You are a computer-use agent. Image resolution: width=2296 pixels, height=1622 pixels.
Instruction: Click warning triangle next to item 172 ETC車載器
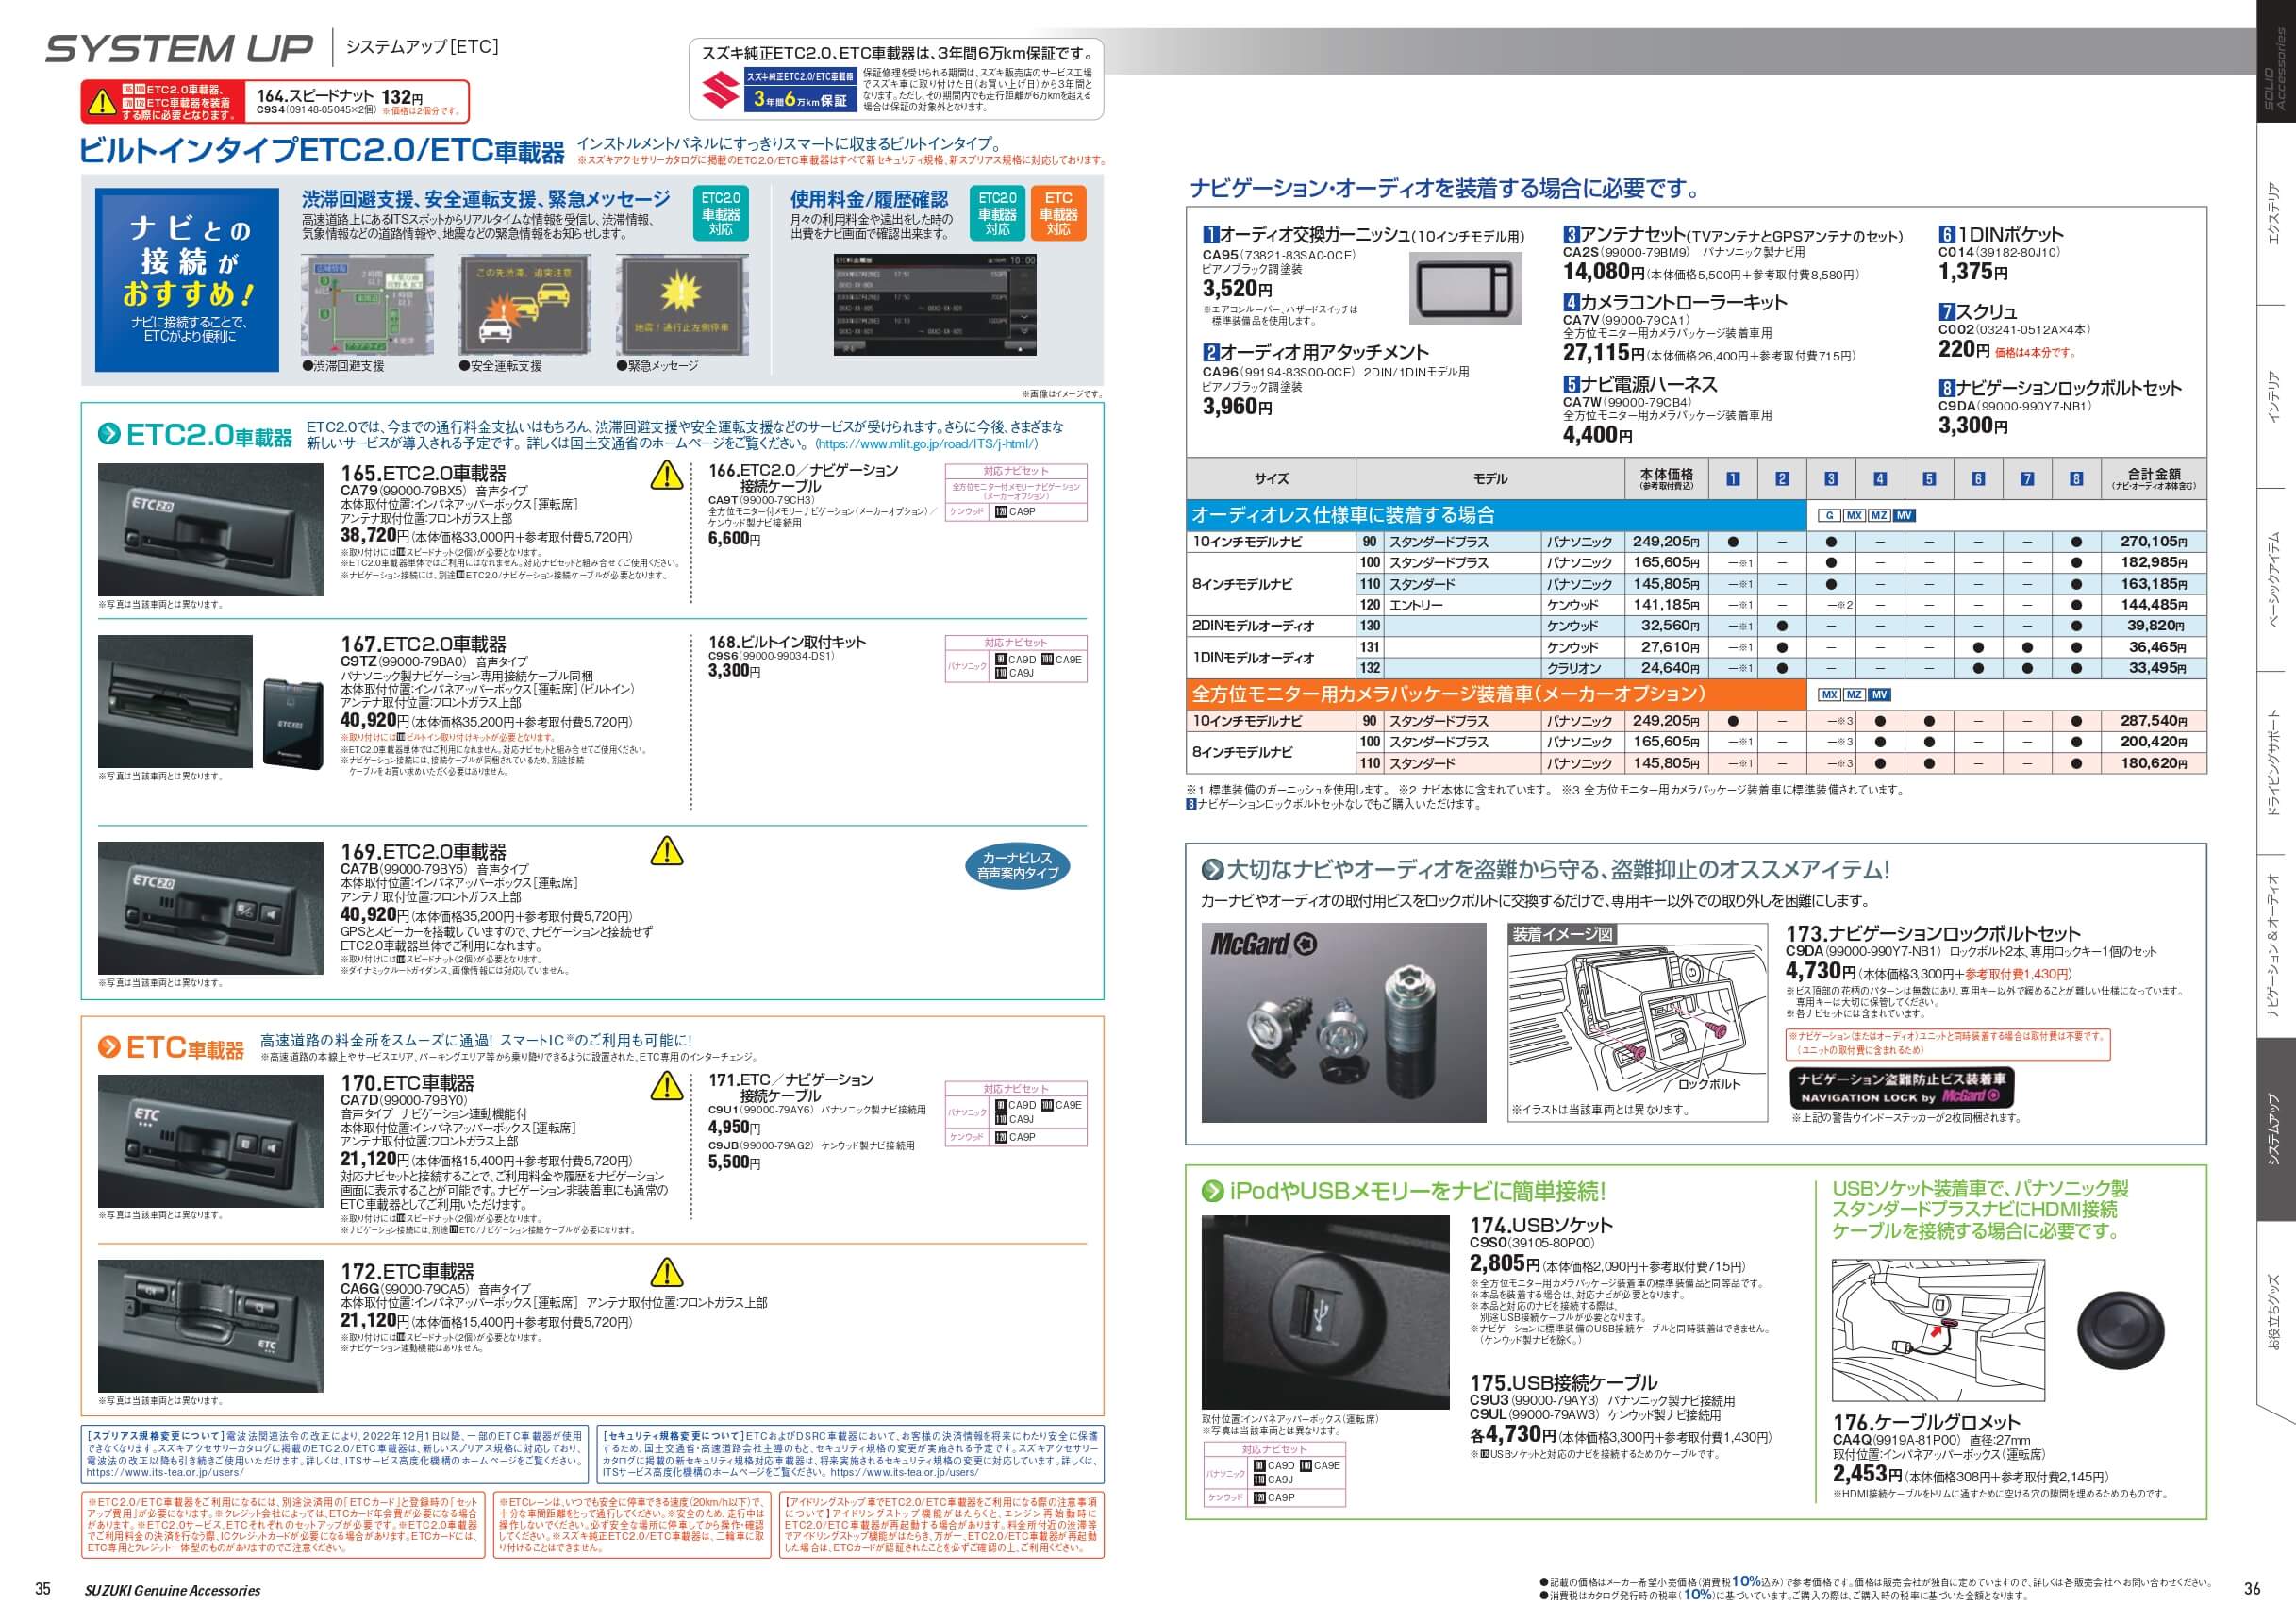pos(666,1273)
